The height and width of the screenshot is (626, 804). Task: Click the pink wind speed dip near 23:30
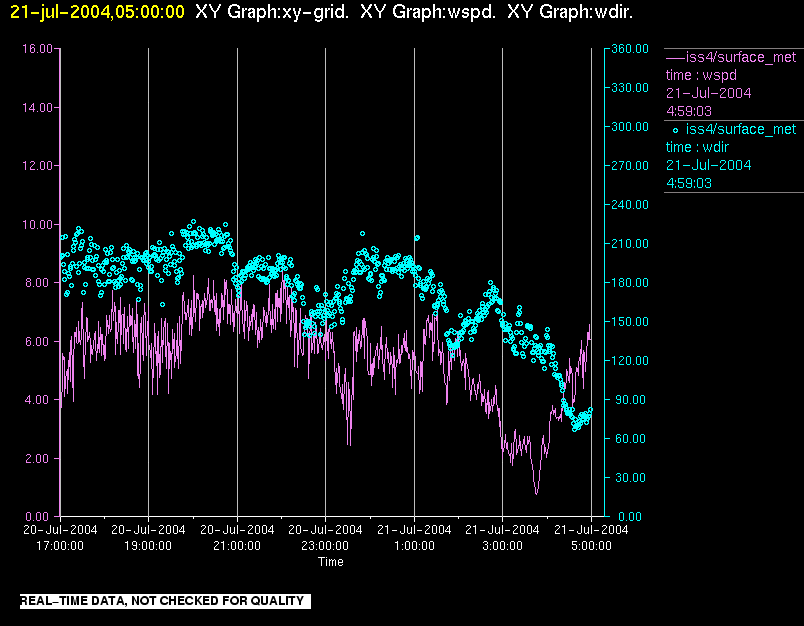349,443
